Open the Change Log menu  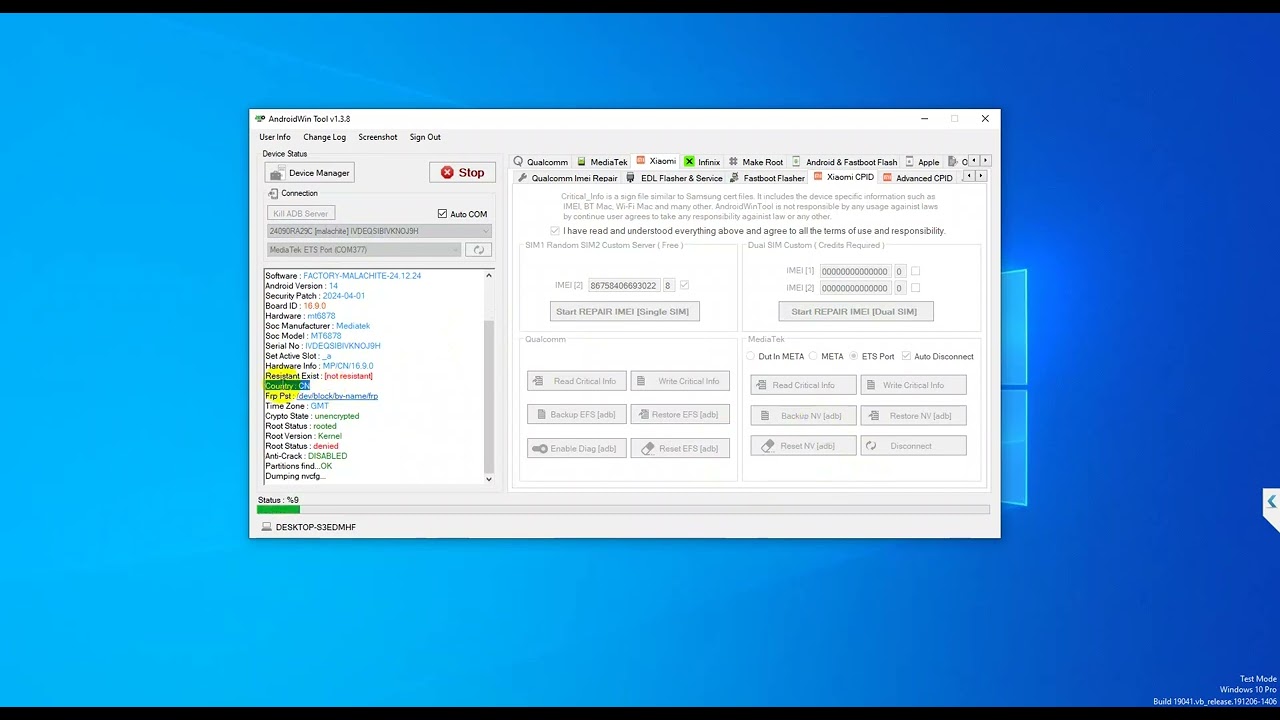(x=325, y=137)
